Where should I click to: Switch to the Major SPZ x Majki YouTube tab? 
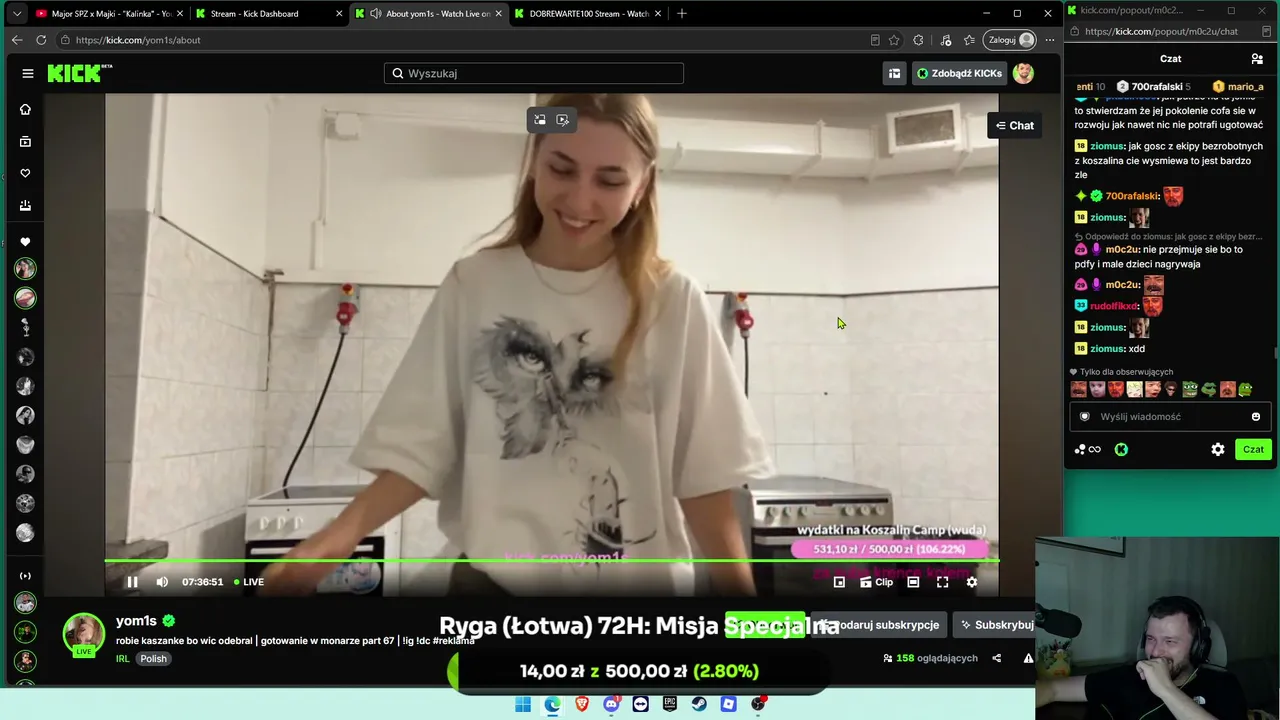coord(108,14)
